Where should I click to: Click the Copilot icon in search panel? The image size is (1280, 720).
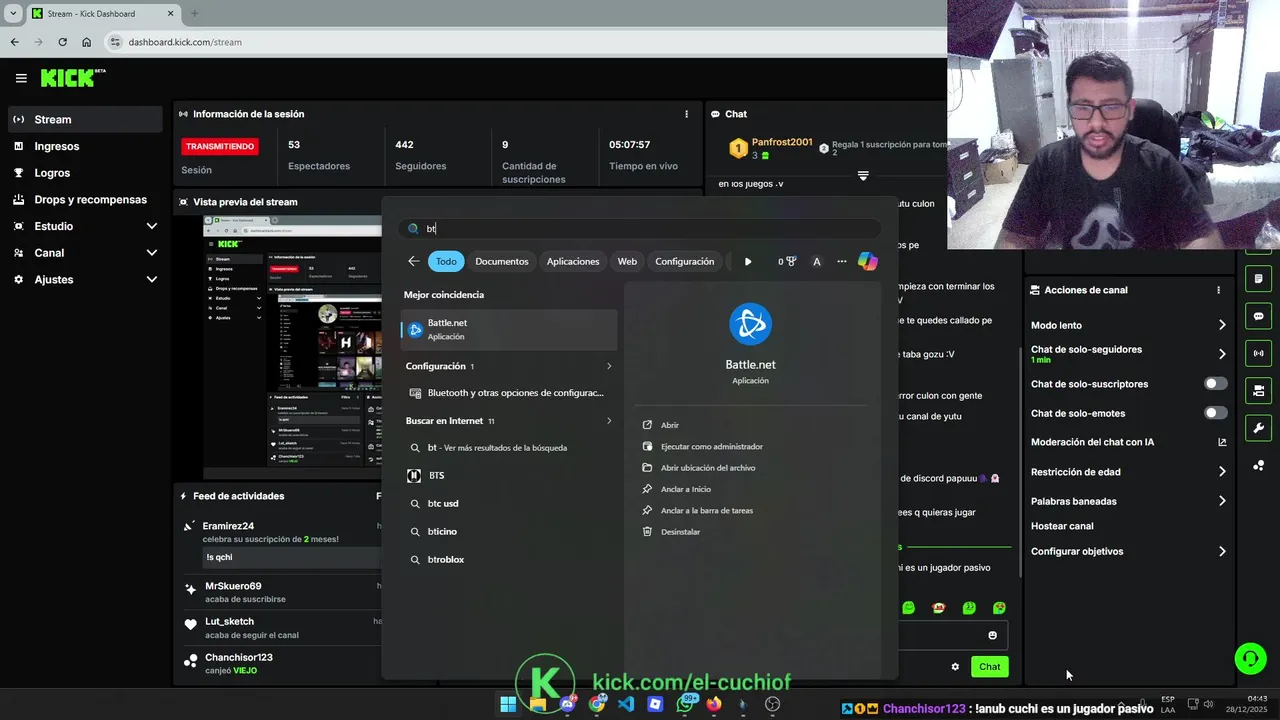click(867, 261)
